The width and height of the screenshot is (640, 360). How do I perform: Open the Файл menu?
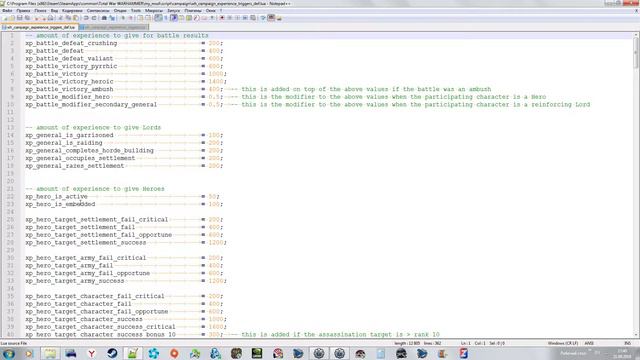coord(7,11)
